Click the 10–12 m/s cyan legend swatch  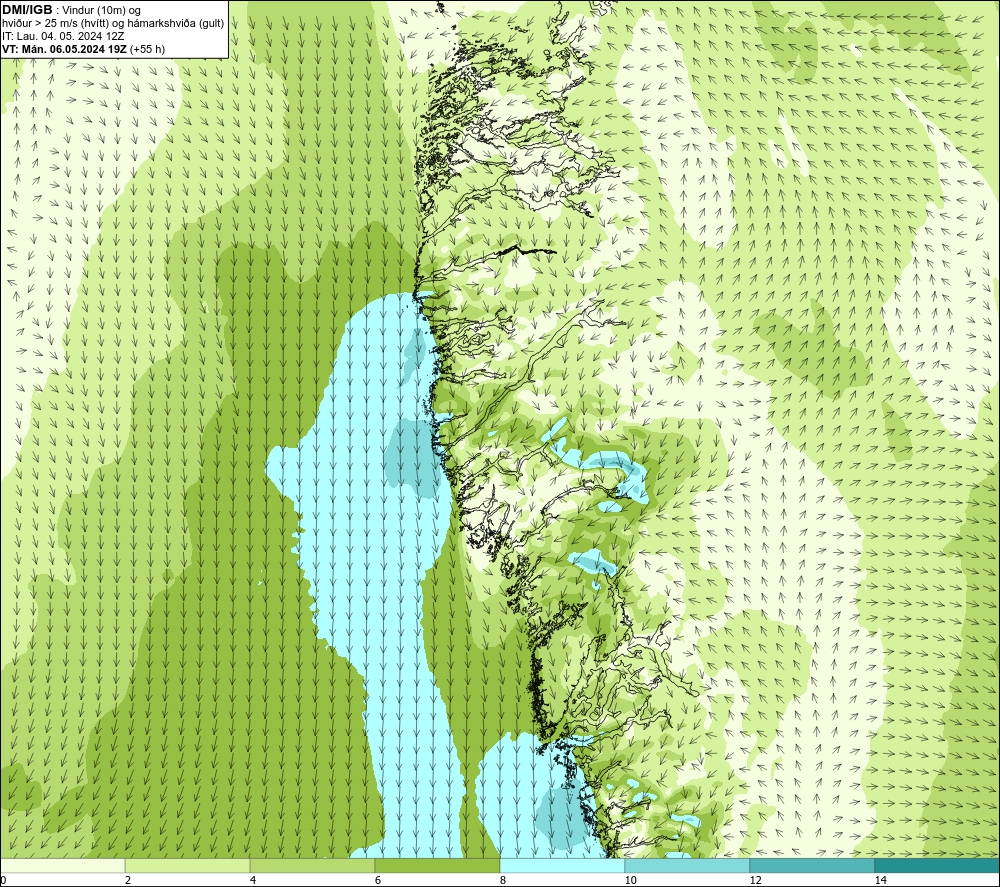(688, 865)
